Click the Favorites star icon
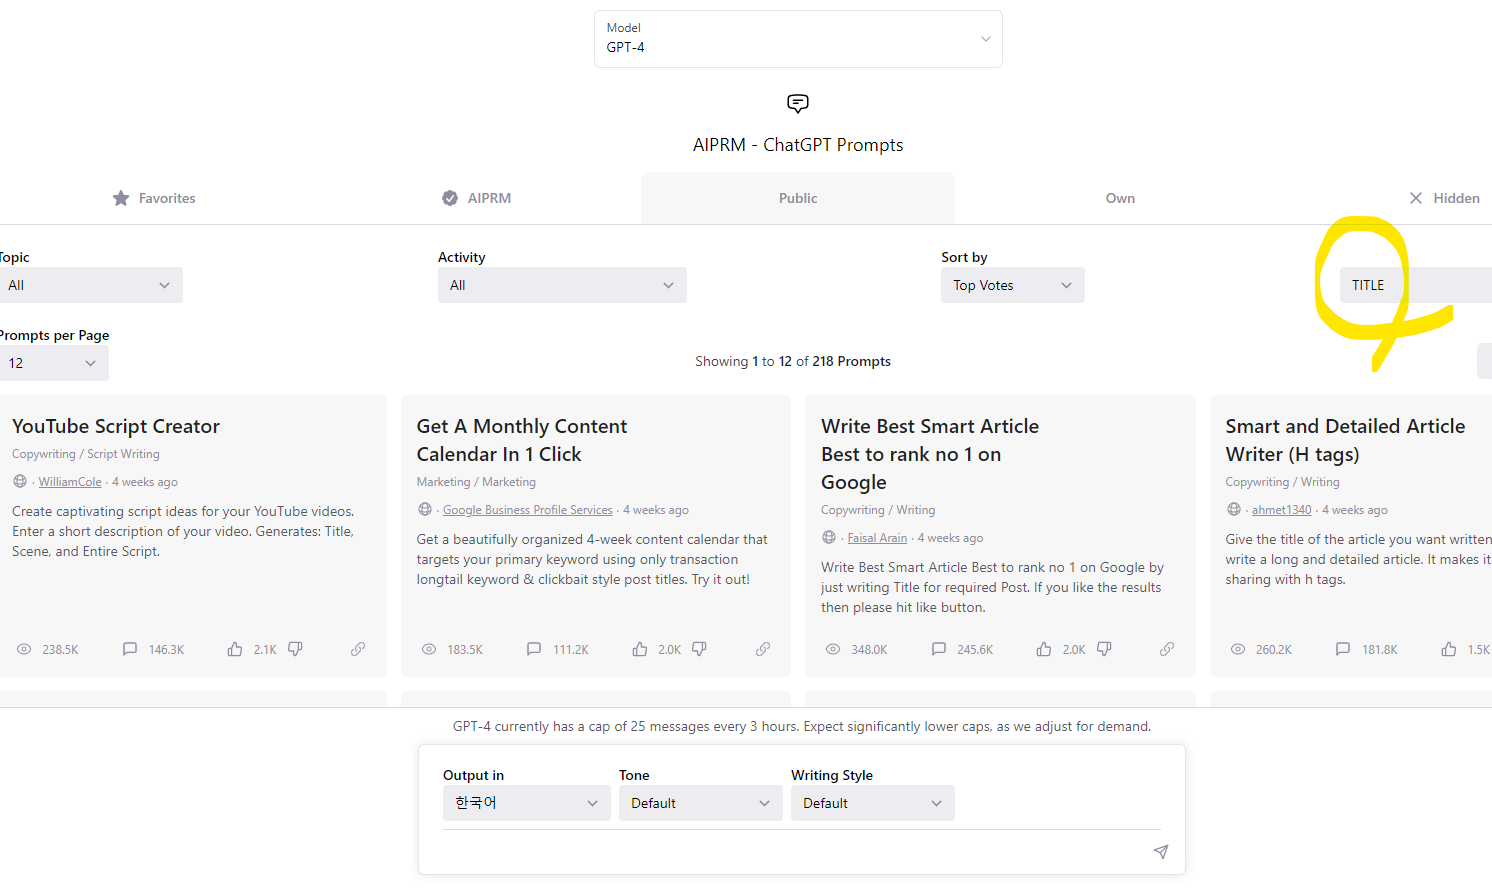 coord(121,198)
